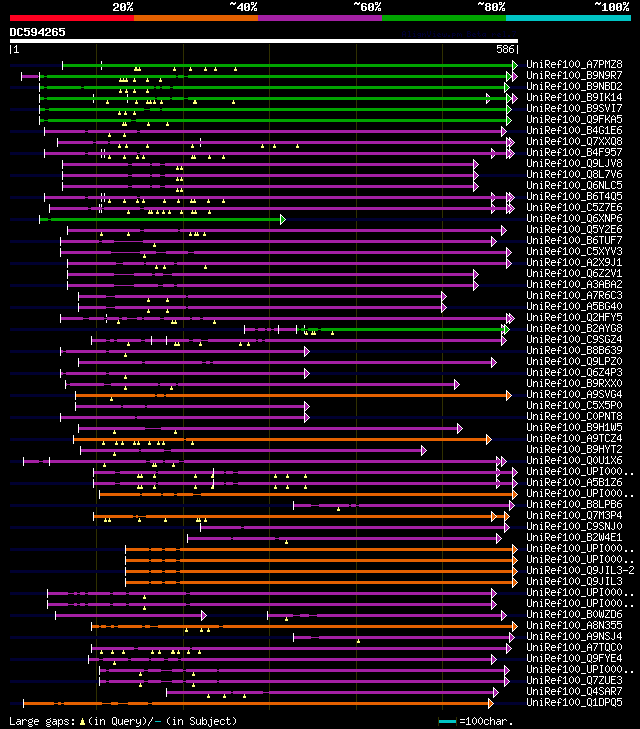This screenshot has height=729, width=640.
Task: Click the UniRef100_A5B1Z6 entry
Action: click(574, 483)
